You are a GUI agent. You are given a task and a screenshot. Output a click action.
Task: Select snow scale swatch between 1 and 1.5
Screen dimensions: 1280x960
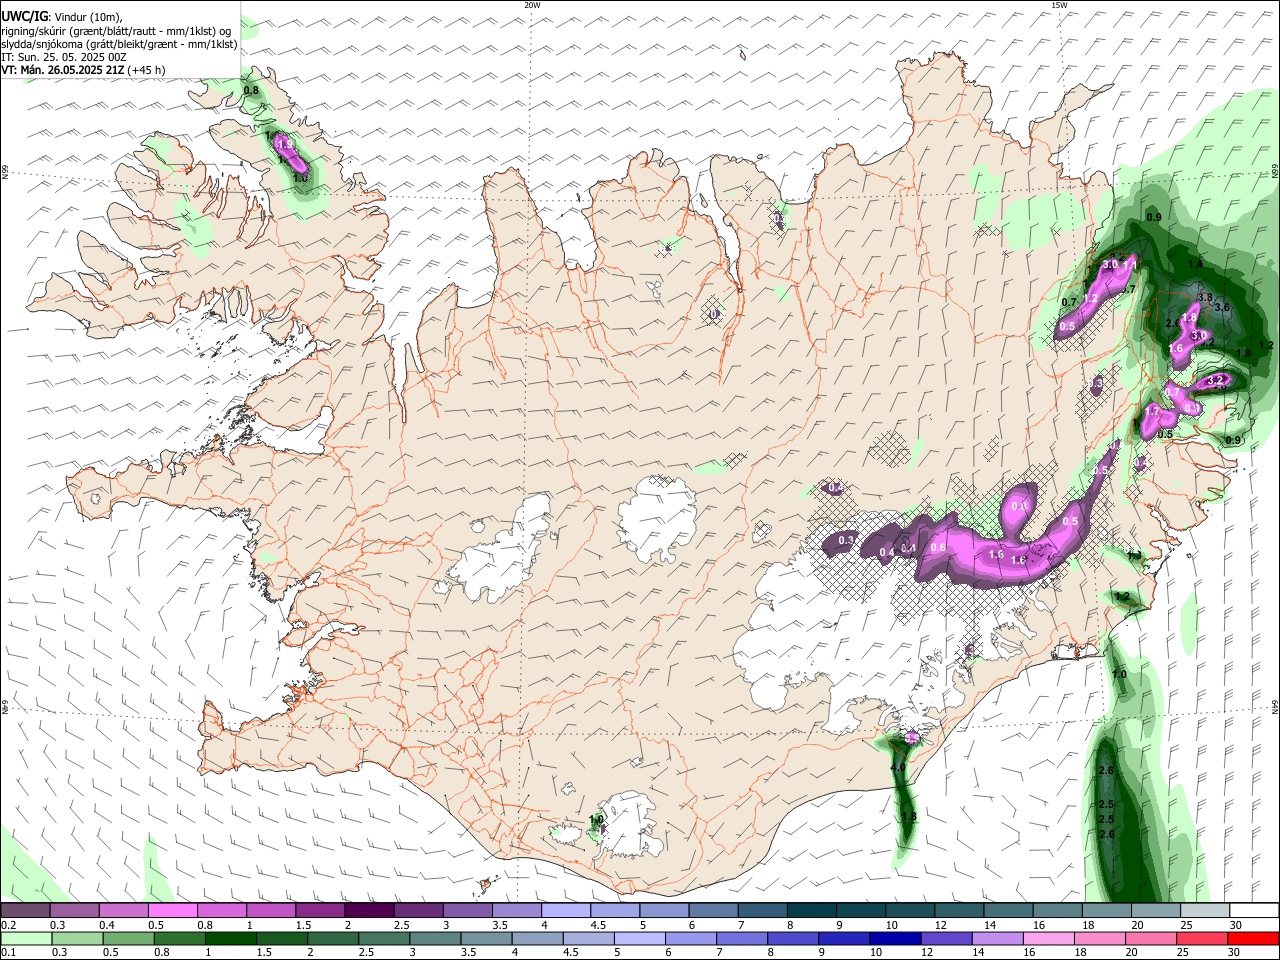[271, 910]
